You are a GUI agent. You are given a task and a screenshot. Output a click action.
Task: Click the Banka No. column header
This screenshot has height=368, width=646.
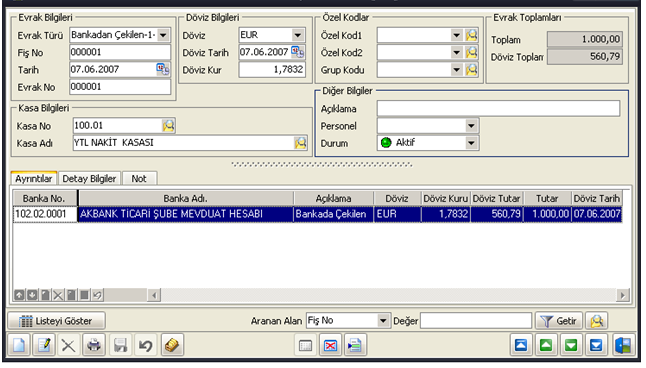coord(44,198)
